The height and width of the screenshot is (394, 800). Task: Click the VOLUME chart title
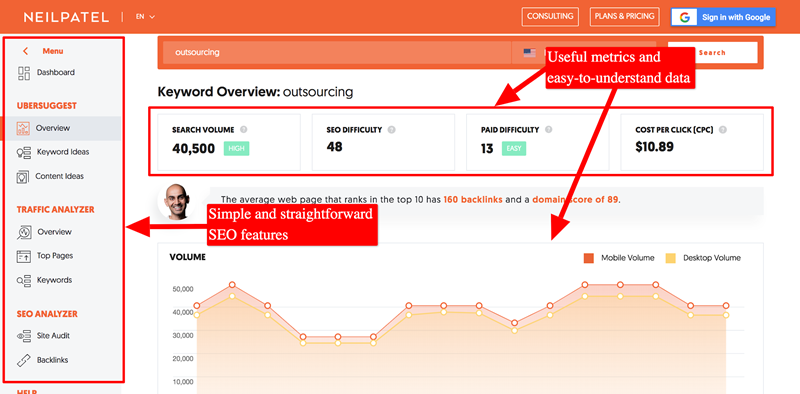click(x=188, y=257)
